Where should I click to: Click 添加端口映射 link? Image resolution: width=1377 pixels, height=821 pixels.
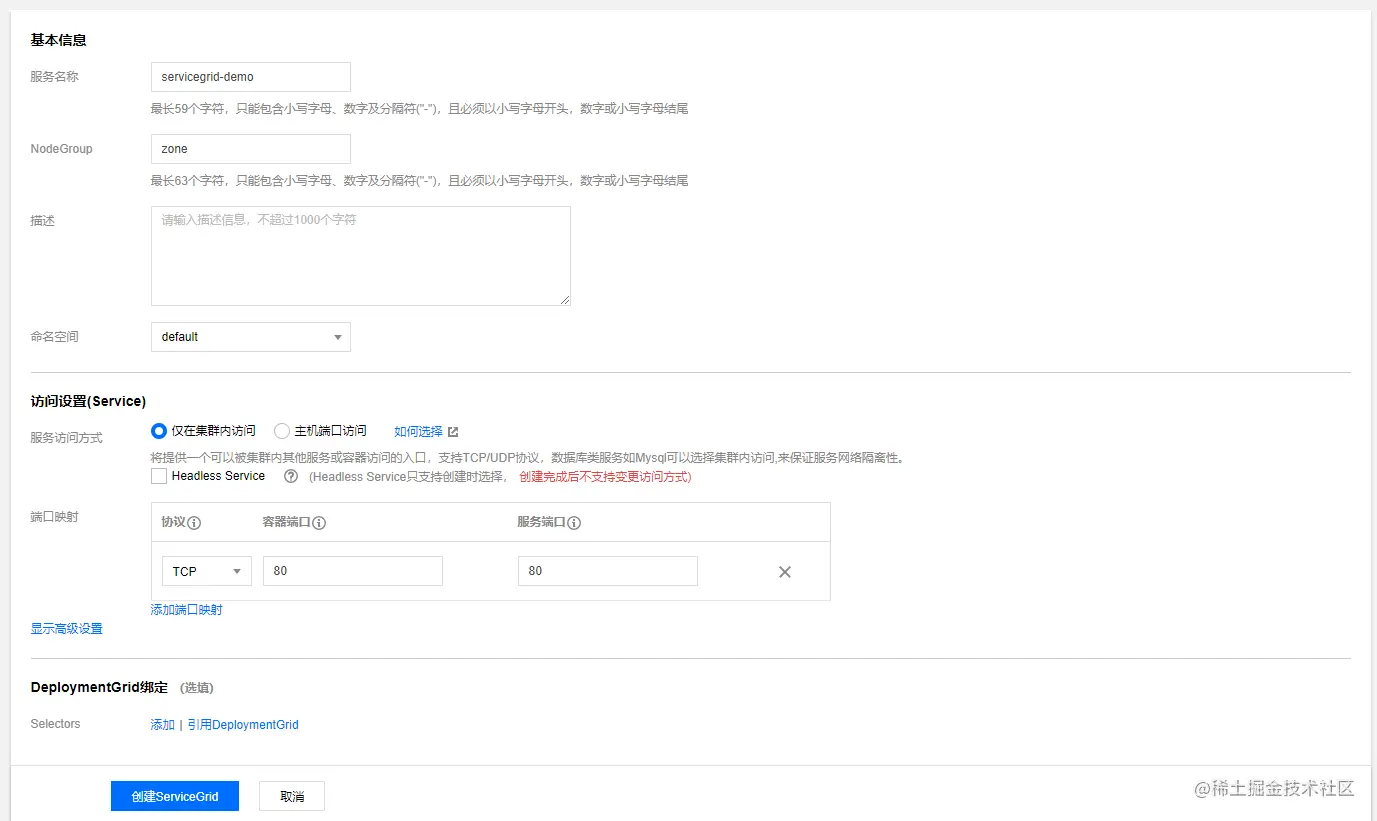[x=187, y=610]
